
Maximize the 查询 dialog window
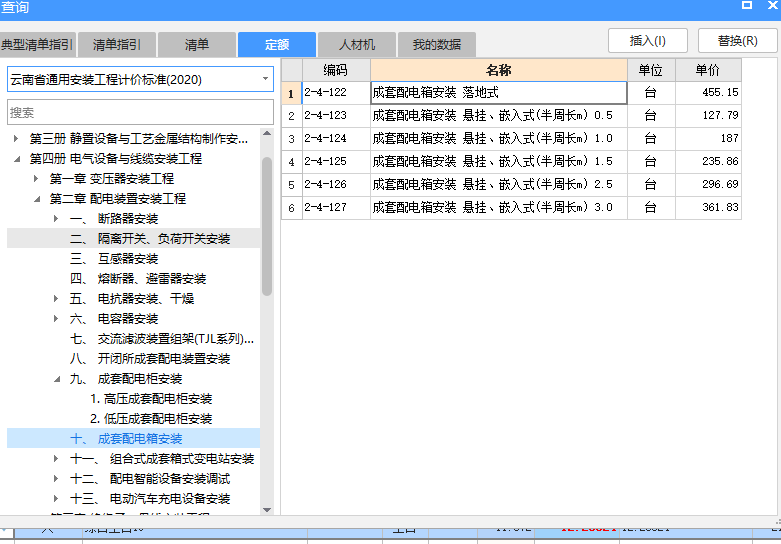click(747, 4)
